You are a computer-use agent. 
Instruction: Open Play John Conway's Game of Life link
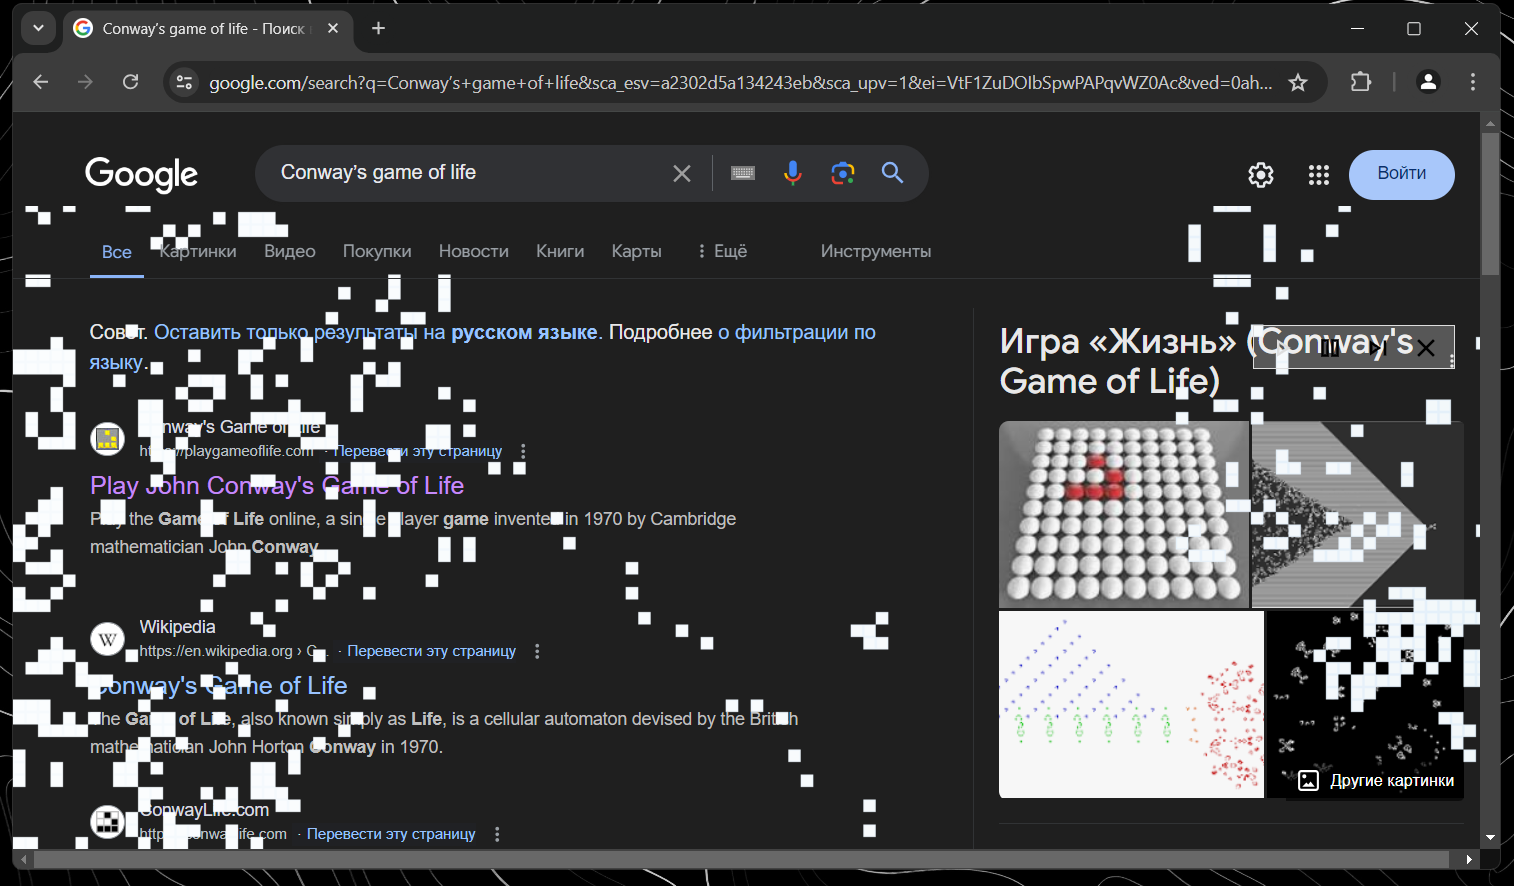277,485
